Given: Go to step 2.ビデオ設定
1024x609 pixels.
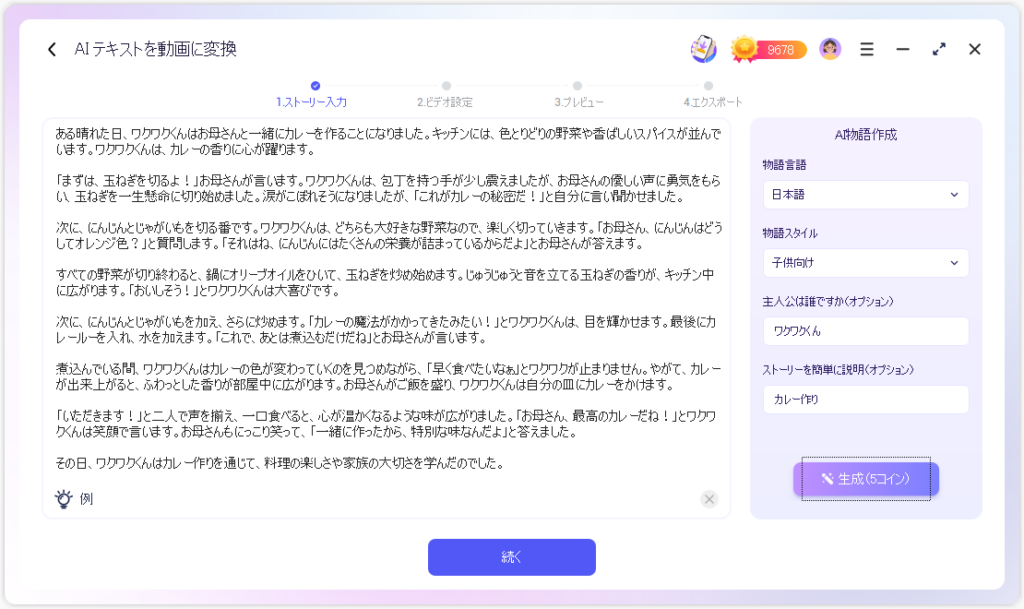Looking at the screenshot, I should pyautogui.click(x=445, y=102).
